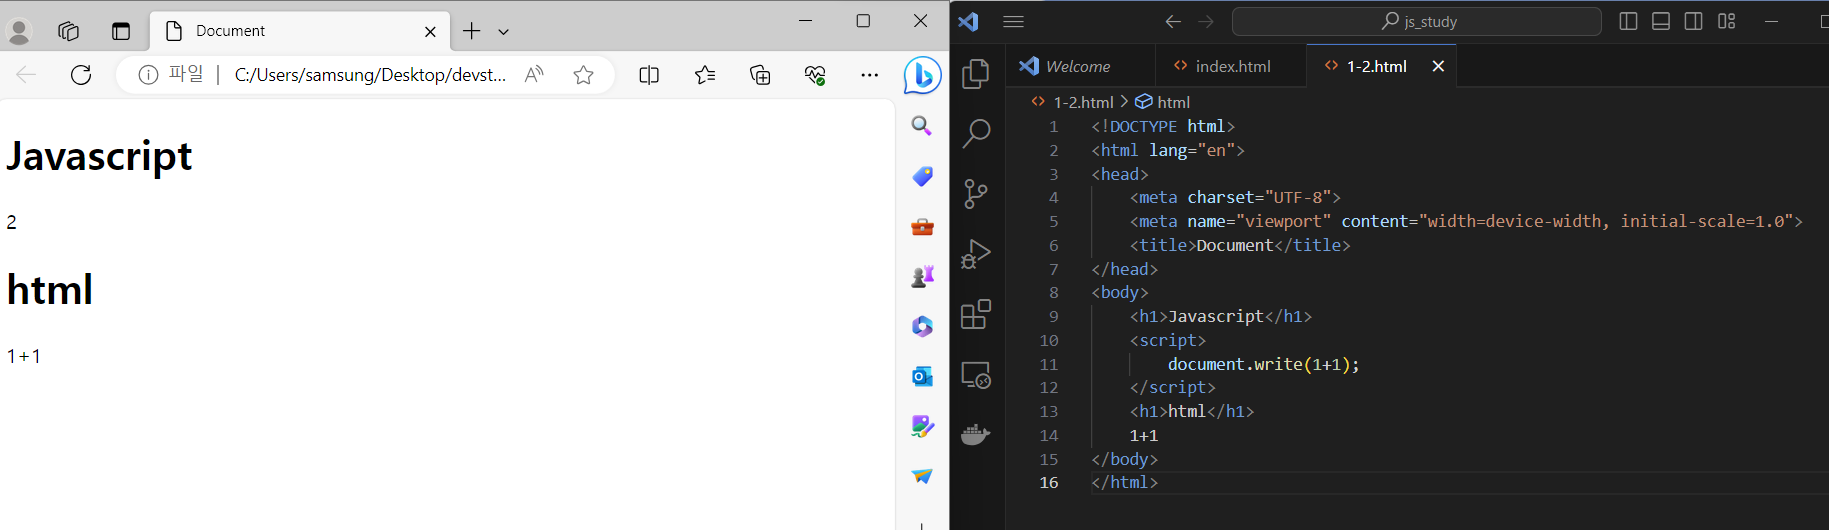
Task: View site information icon in address bar
Action: click(148, 75)
